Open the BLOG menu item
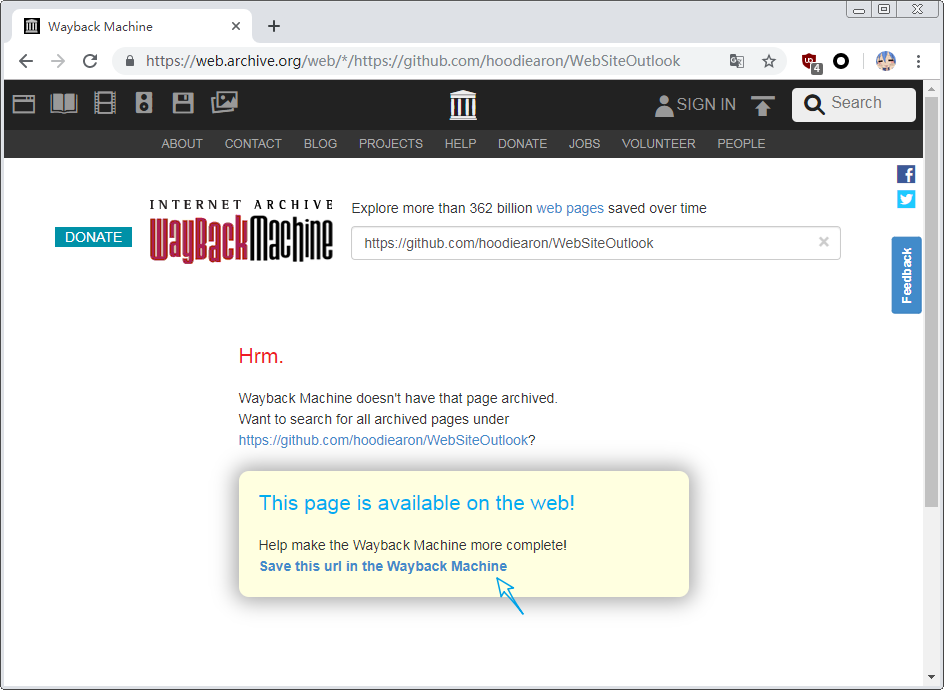 320,144
